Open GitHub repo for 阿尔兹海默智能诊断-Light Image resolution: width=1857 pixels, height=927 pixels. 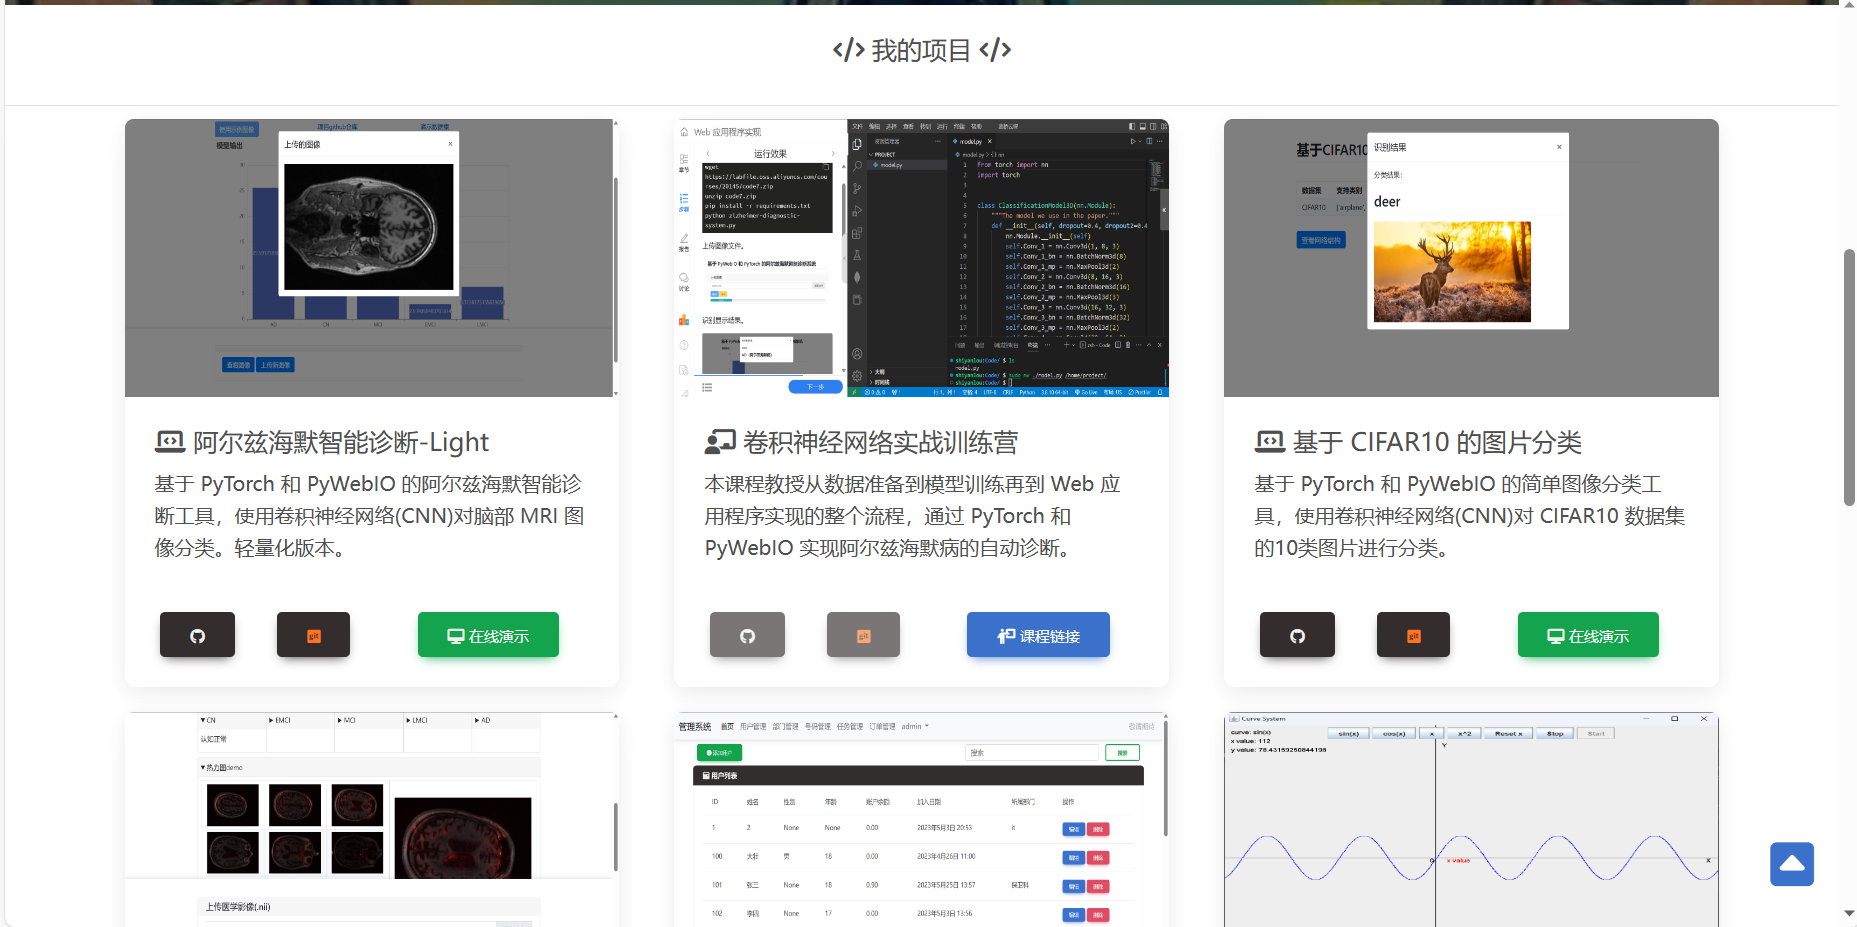(197, 635)
